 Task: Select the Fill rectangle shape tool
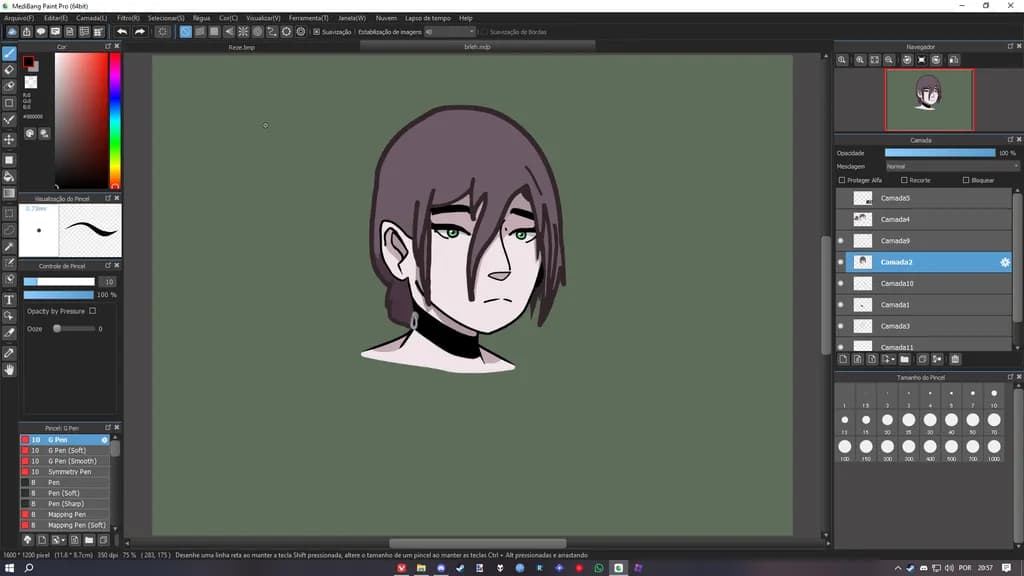click(9, 160)
